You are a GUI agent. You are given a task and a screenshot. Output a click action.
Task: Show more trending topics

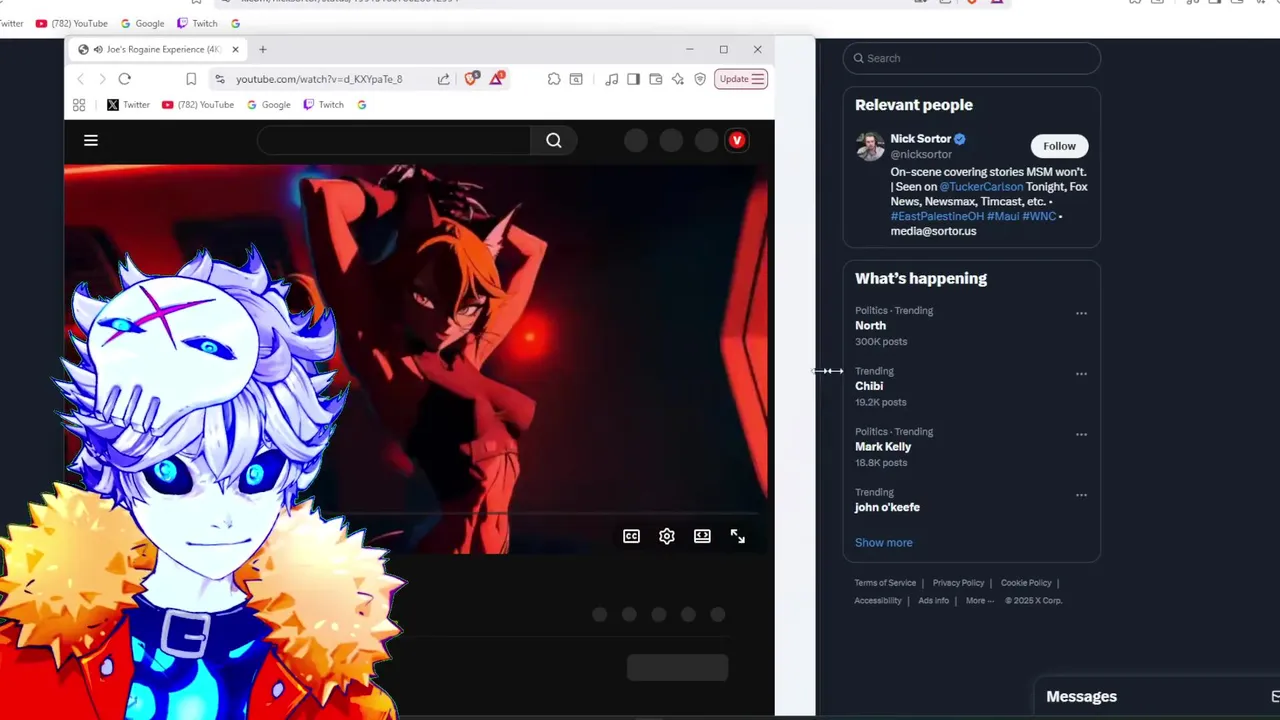pos(883,543)
